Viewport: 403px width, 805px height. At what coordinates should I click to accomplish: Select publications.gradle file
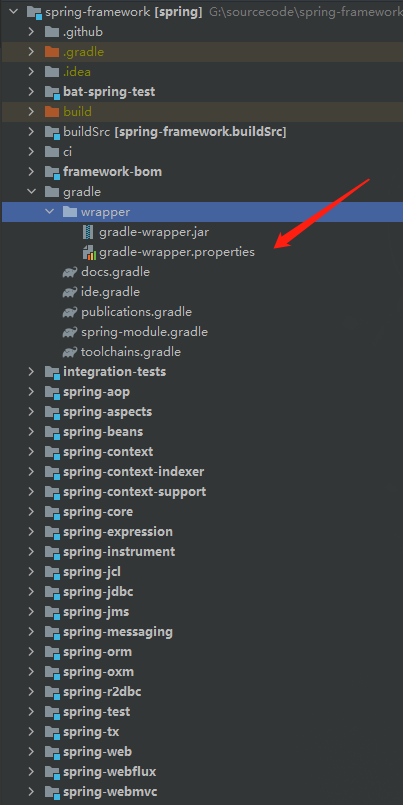coord(137,312)
